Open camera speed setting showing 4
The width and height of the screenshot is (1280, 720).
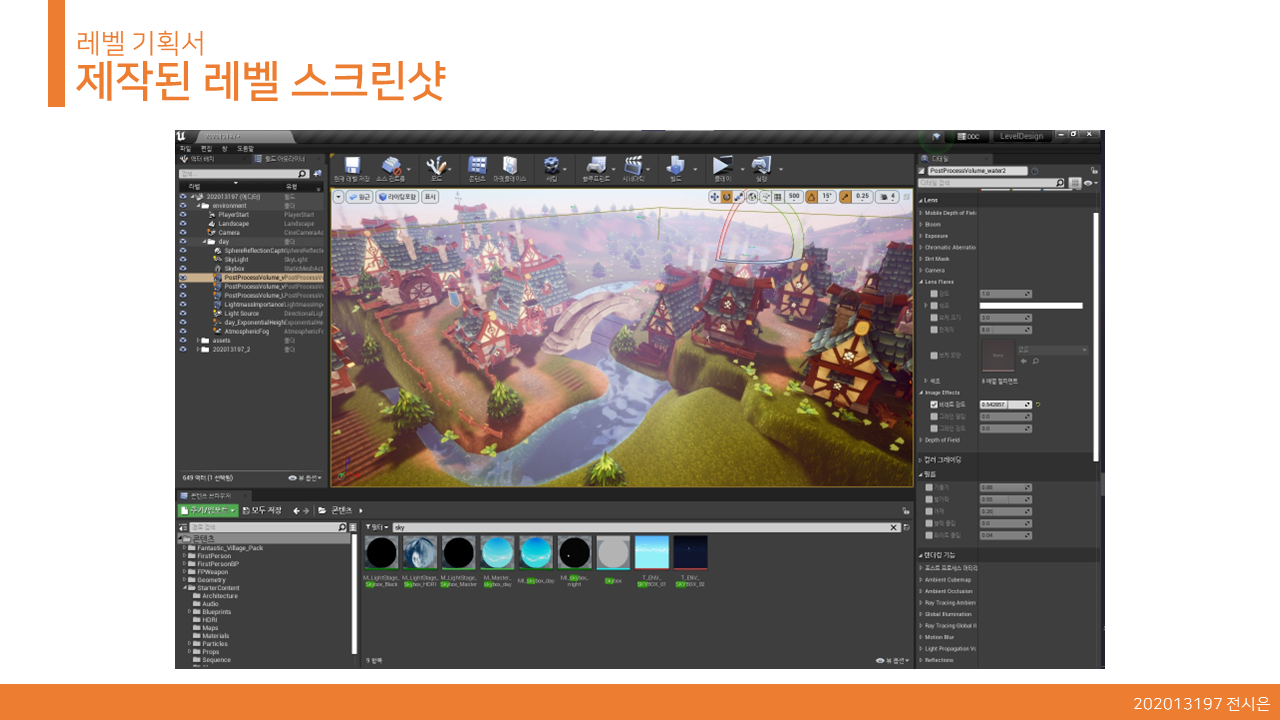(x=887, y=197)
